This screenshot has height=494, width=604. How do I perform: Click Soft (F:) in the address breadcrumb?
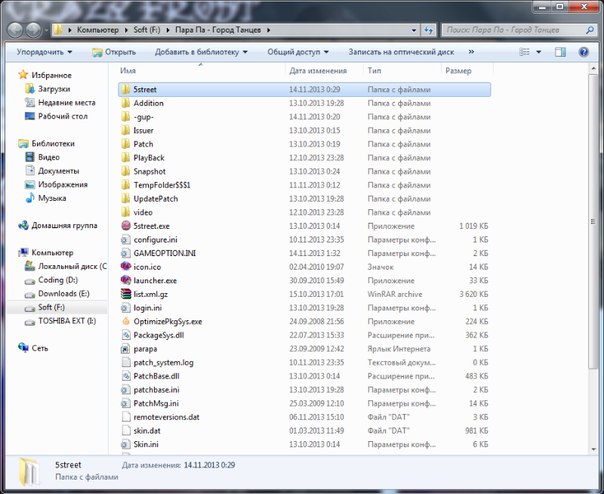[147, 30]
